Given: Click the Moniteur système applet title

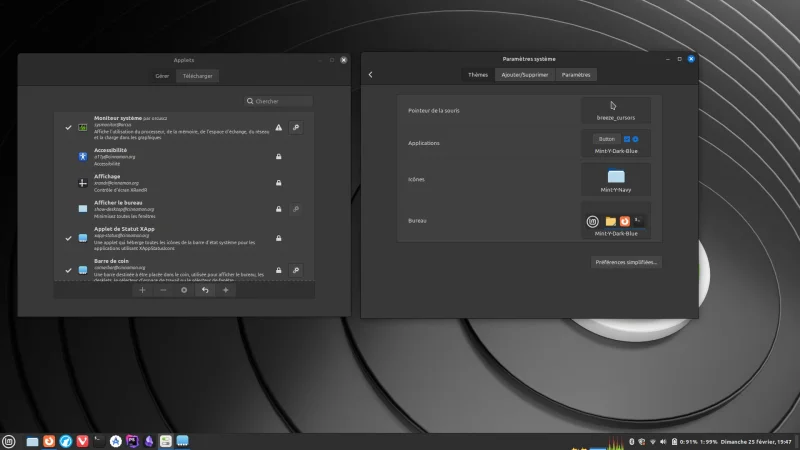Looking at the screenshot, I should click(118, 118).
